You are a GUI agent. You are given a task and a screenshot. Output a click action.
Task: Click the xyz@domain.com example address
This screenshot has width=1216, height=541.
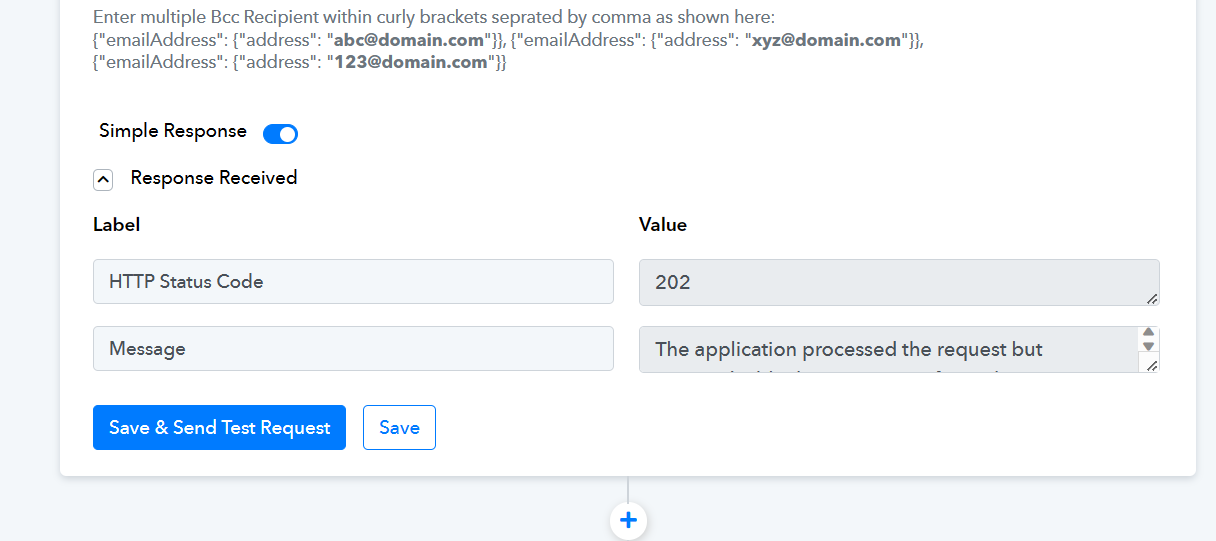tap(825, 40)
